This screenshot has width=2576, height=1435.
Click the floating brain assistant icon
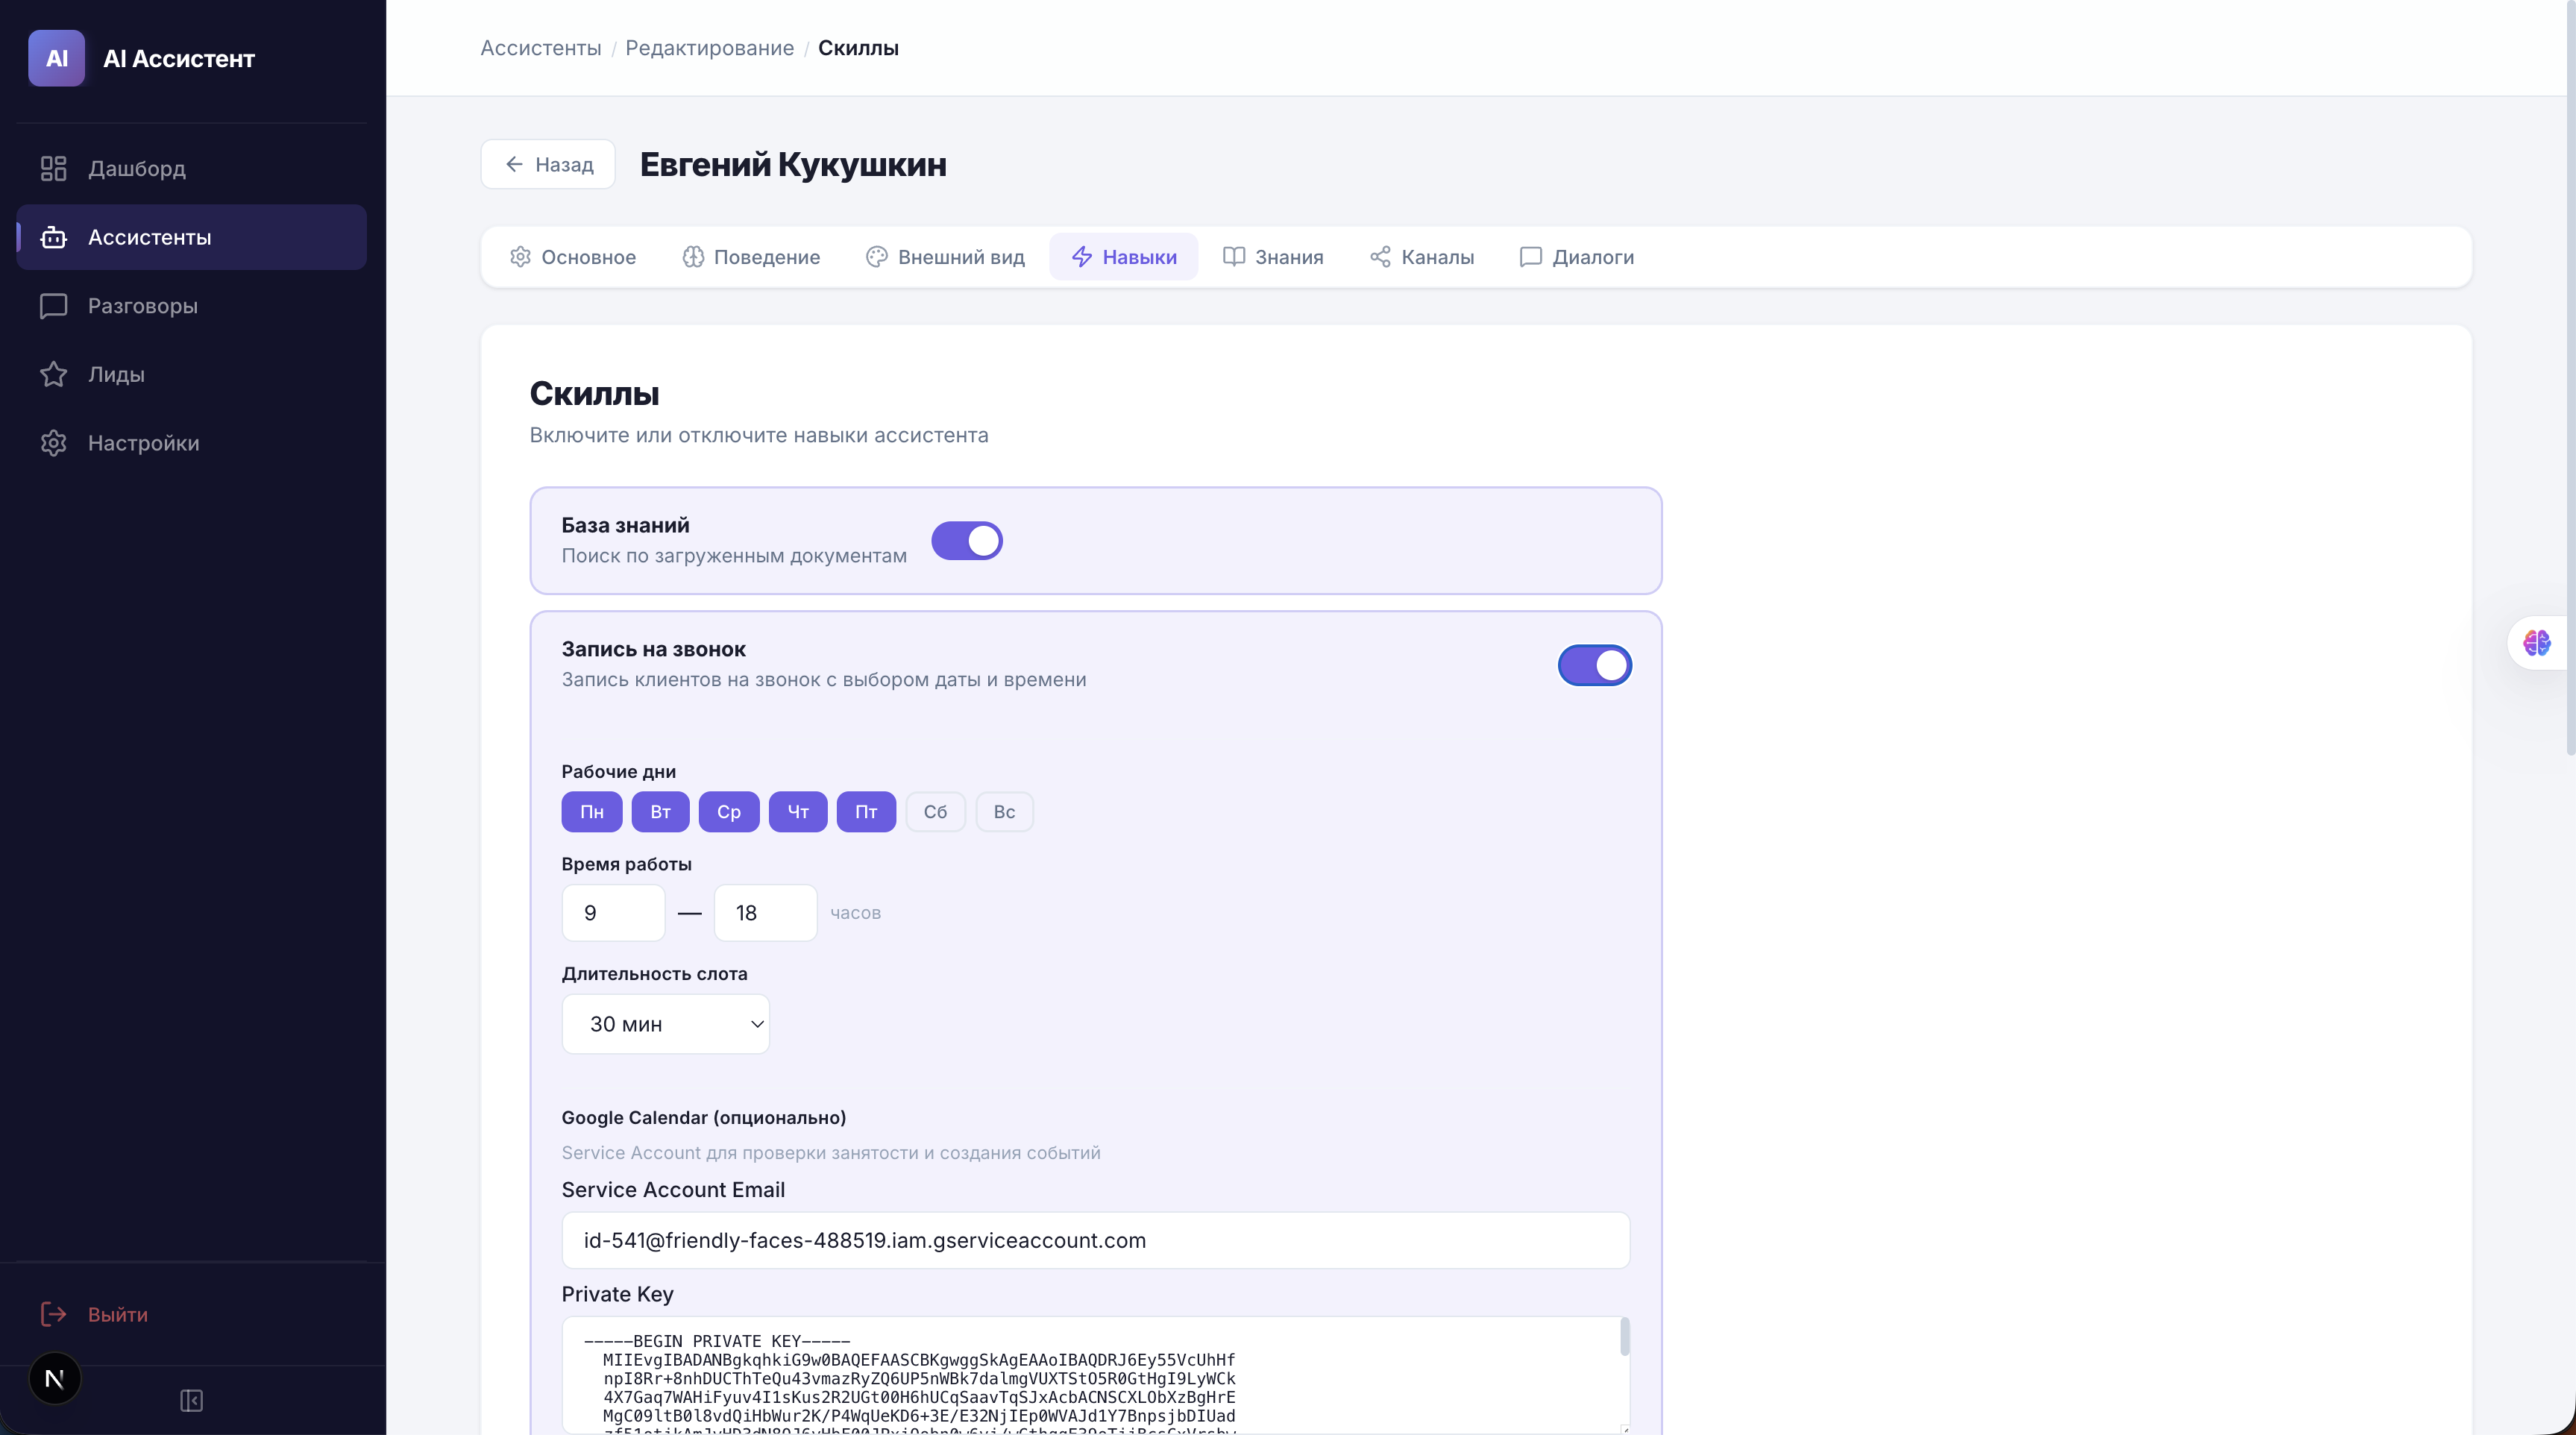coord(2536,643)
